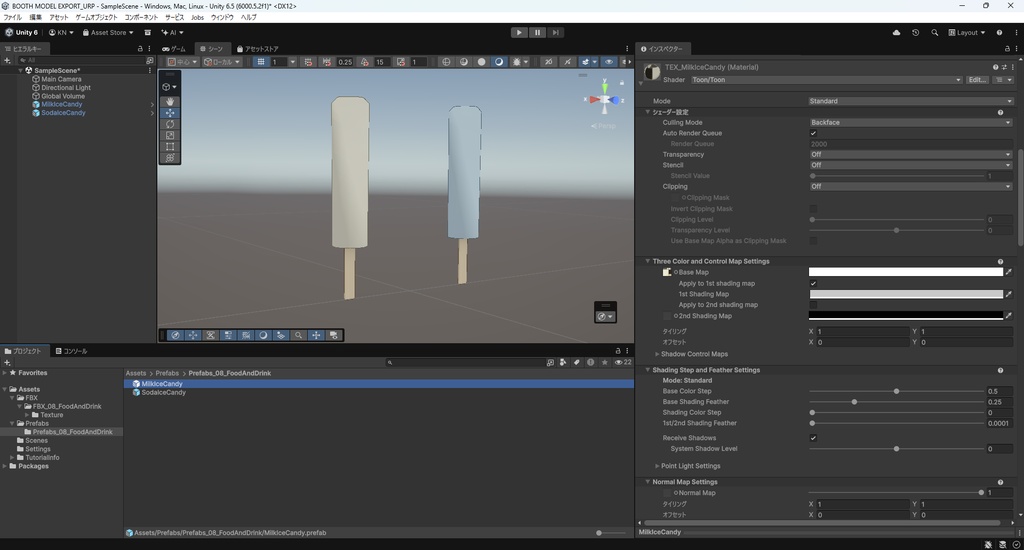Select the Hand view tool
Viewport: 1024px width, 550px height.
click(x=170, y=102)
